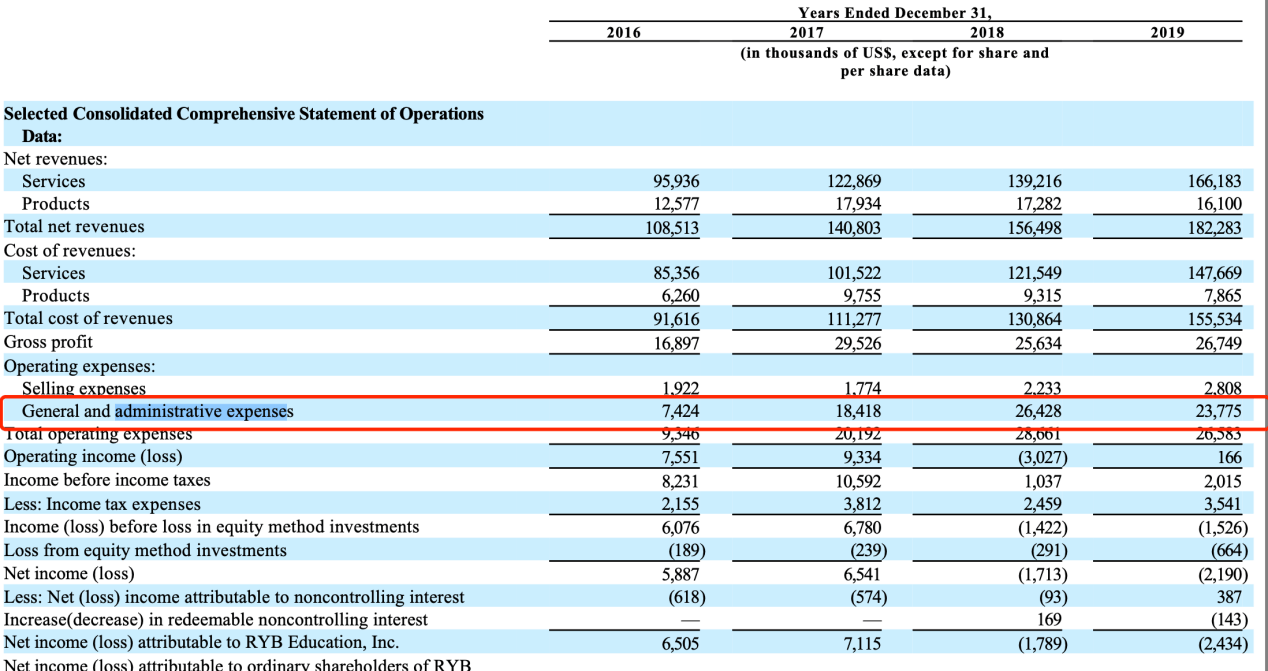Screen dimensions: 1268x671
Task: Click the "Total cost of revenues" label
Action: (x=88, y=318)
